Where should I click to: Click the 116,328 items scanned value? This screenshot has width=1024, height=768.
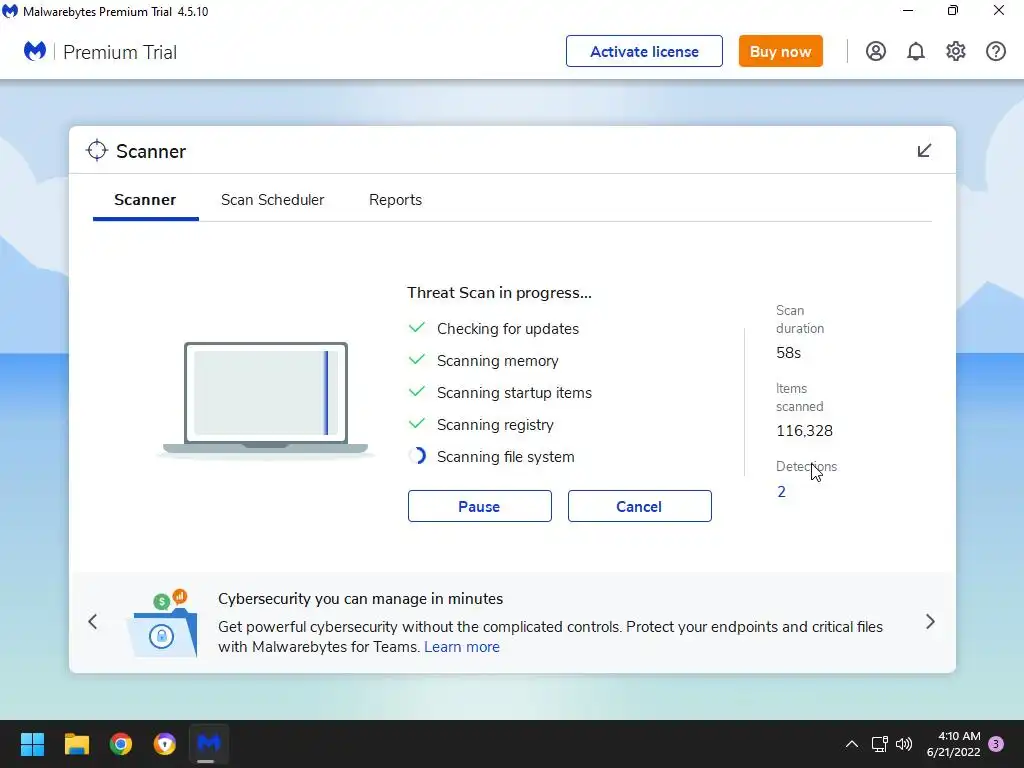[804, 431]
